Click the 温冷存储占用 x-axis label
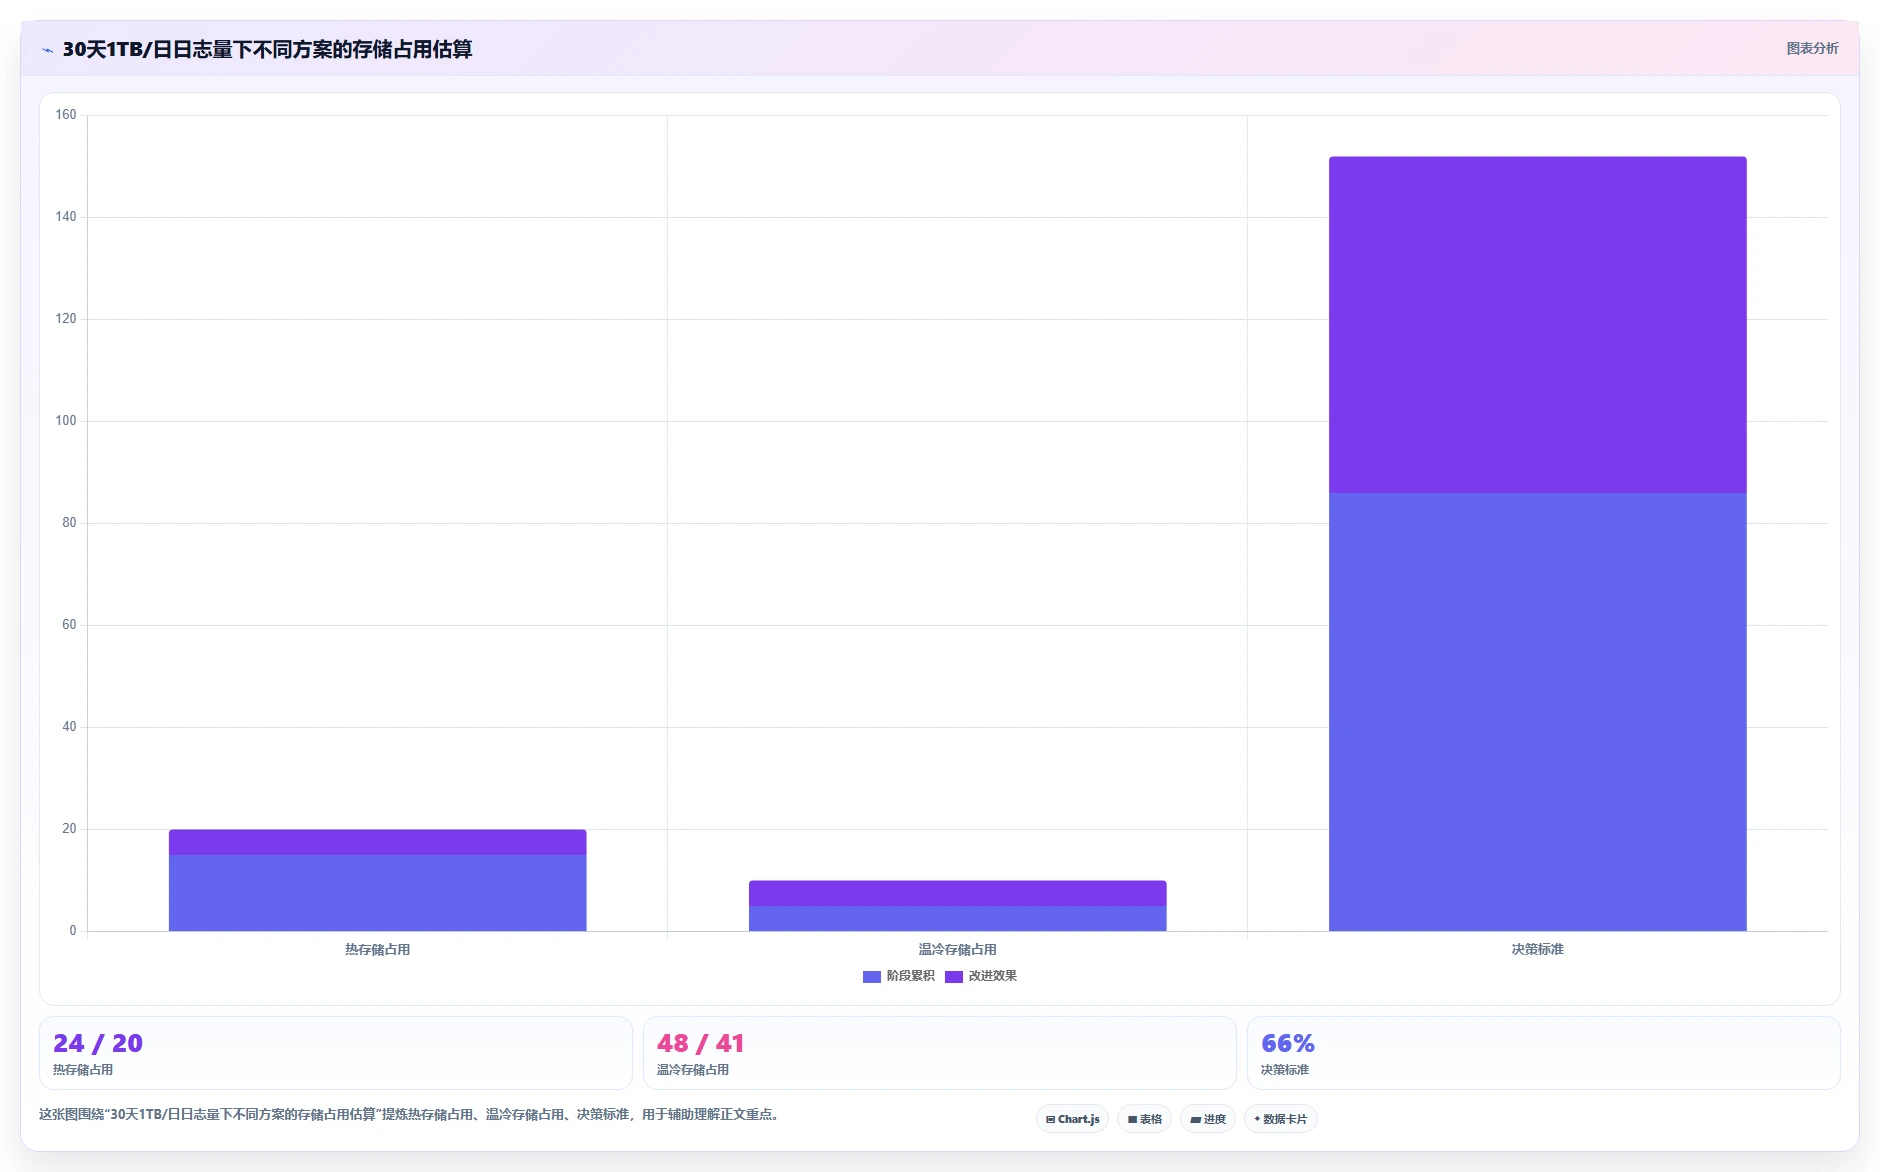Viewport: 1880px width, 1172px height. [x=957, y=950]
